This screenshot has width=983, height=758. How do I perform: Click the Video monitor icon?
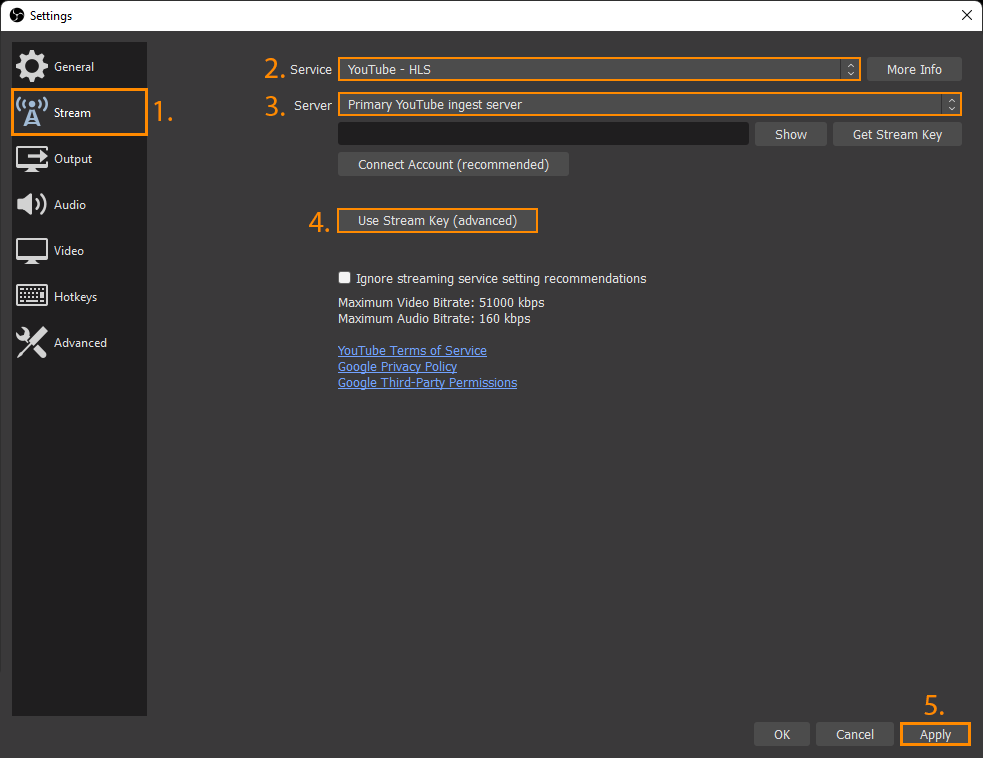(31, 250)
